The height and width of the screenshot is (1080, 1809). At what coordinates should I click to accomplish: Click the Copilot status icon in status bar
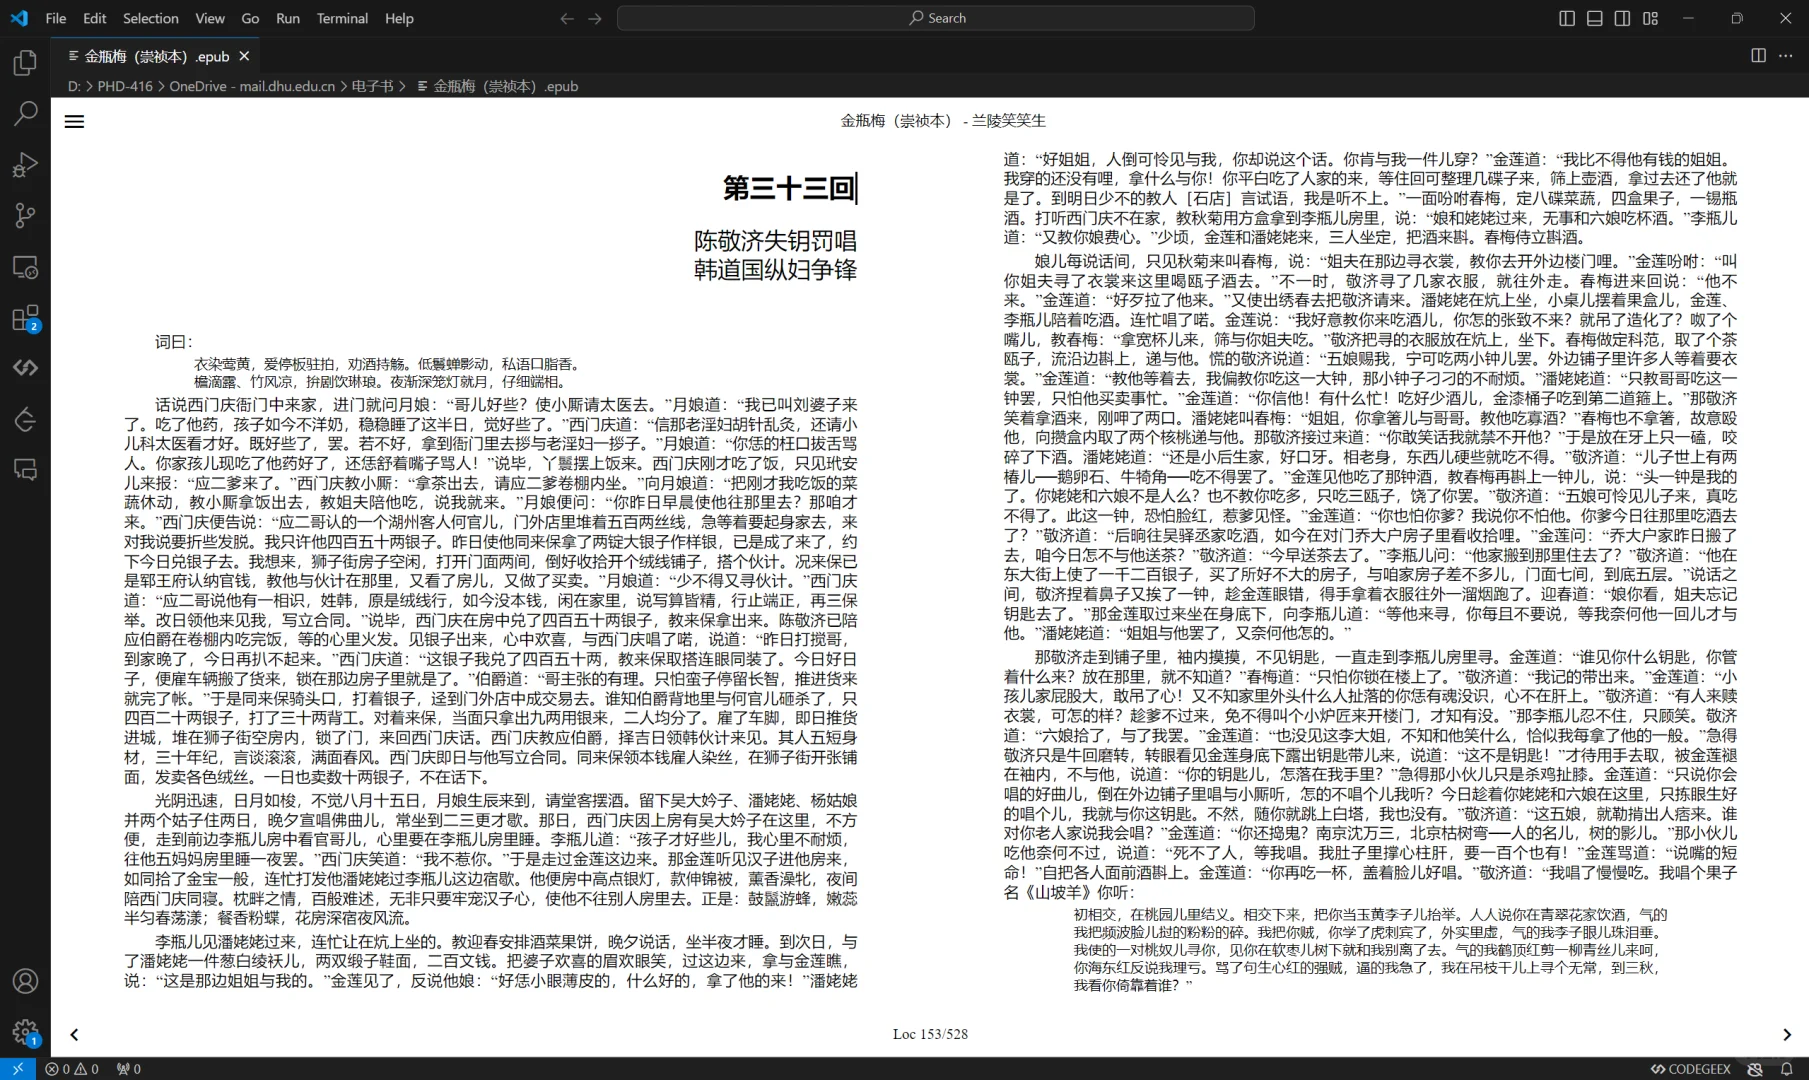pyautogui.click(x=1755, y=1069)
